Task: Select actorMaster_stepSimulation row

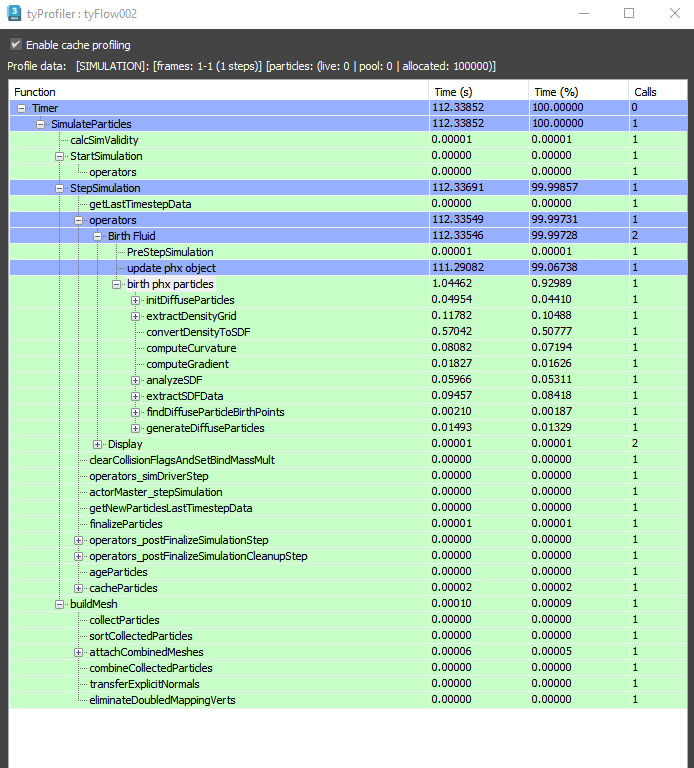Action: (x=348, y=492)
